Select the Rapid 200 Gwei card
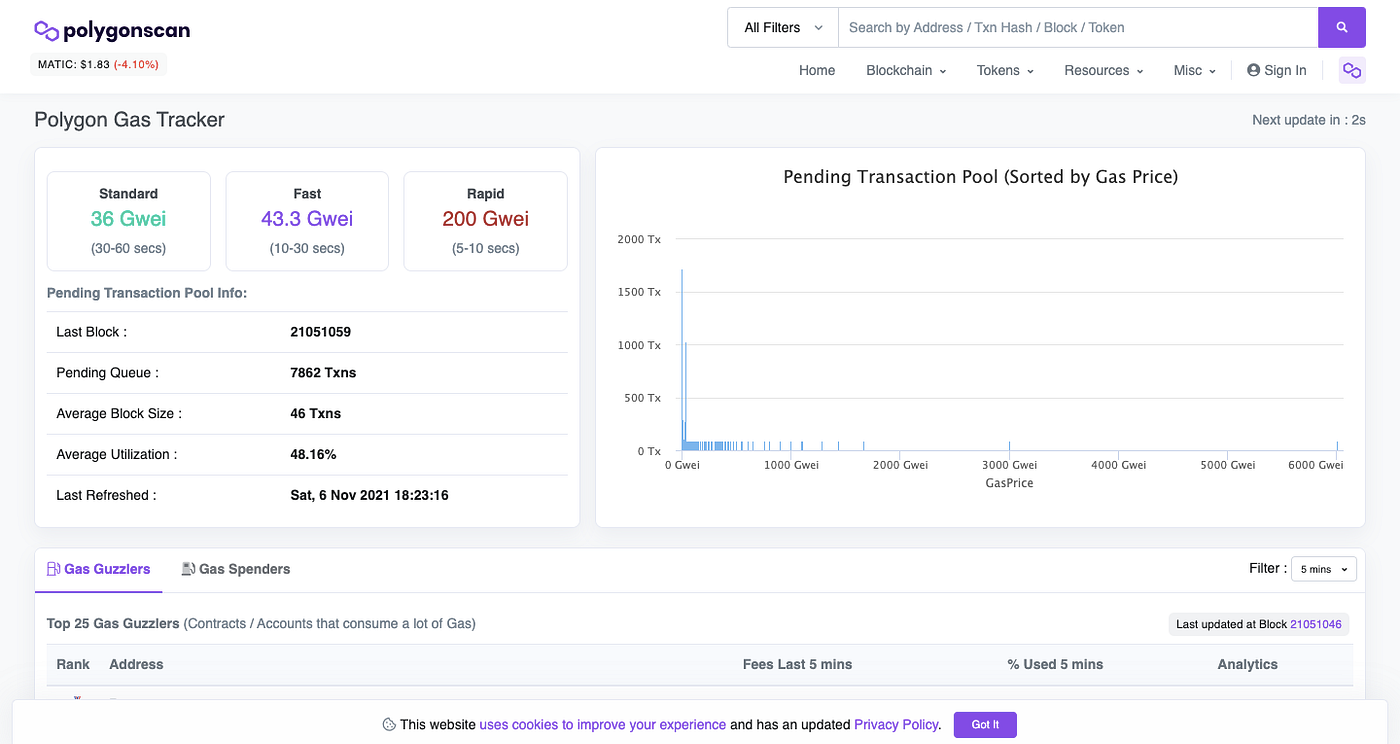The height and width of the screenshot is (744, 1400). (x=486, y=221)
